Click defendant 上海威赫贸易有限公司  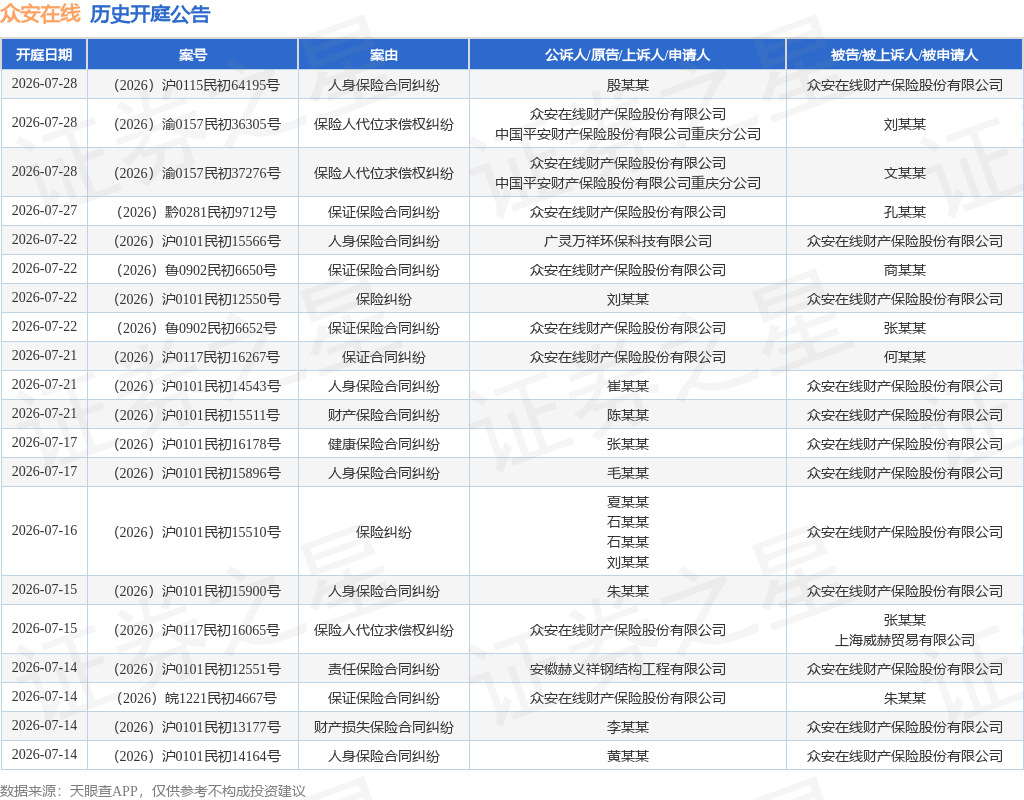click(x=904, y=641)
